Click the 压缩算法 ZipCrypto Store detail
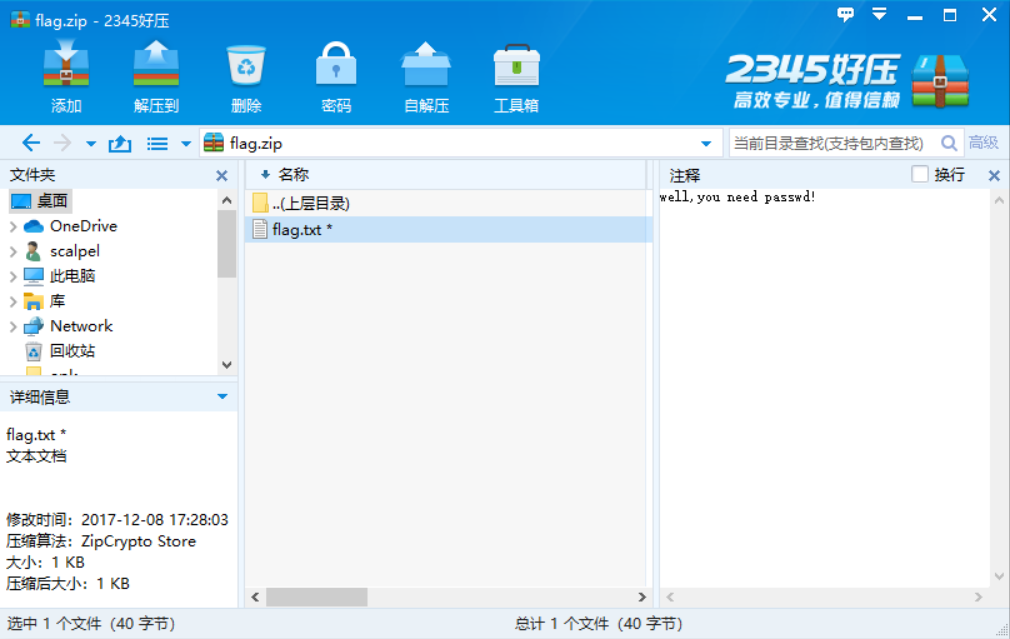This screenshot has width=1010, height=639. tap(101, 541)
